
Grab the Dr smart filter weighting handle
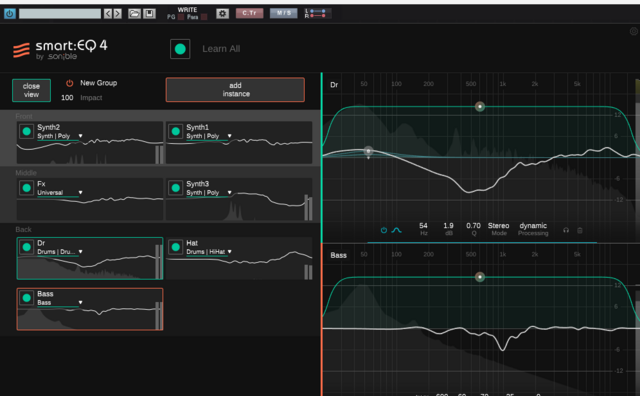[x=480, y=107]
